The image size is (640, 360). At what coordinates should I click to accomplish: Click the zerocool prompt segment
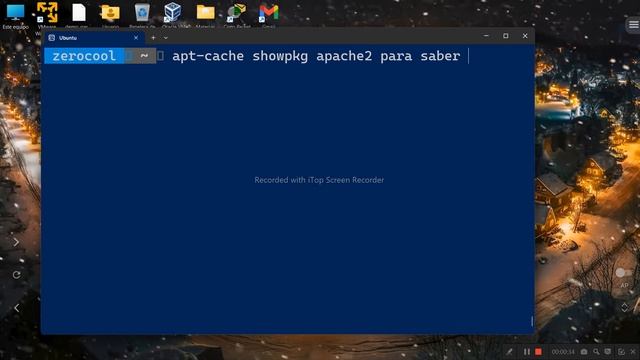point(84,56)
